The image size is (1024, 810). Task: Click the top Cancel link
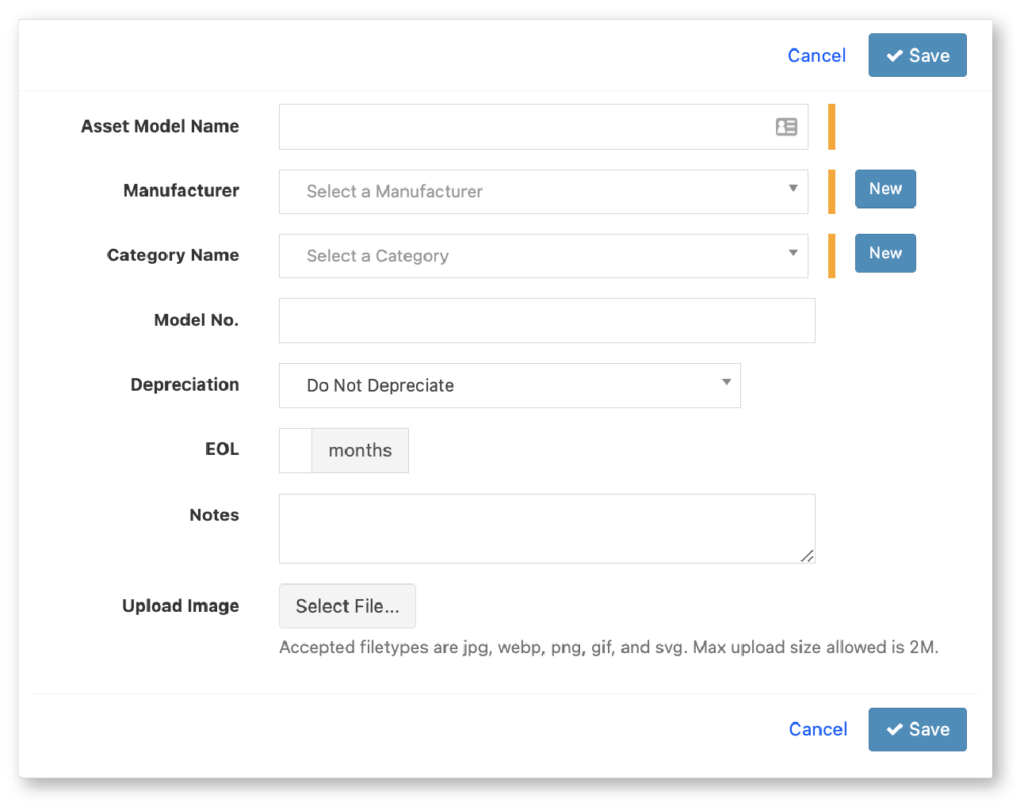pyautogui.click(x=816, y=56)
